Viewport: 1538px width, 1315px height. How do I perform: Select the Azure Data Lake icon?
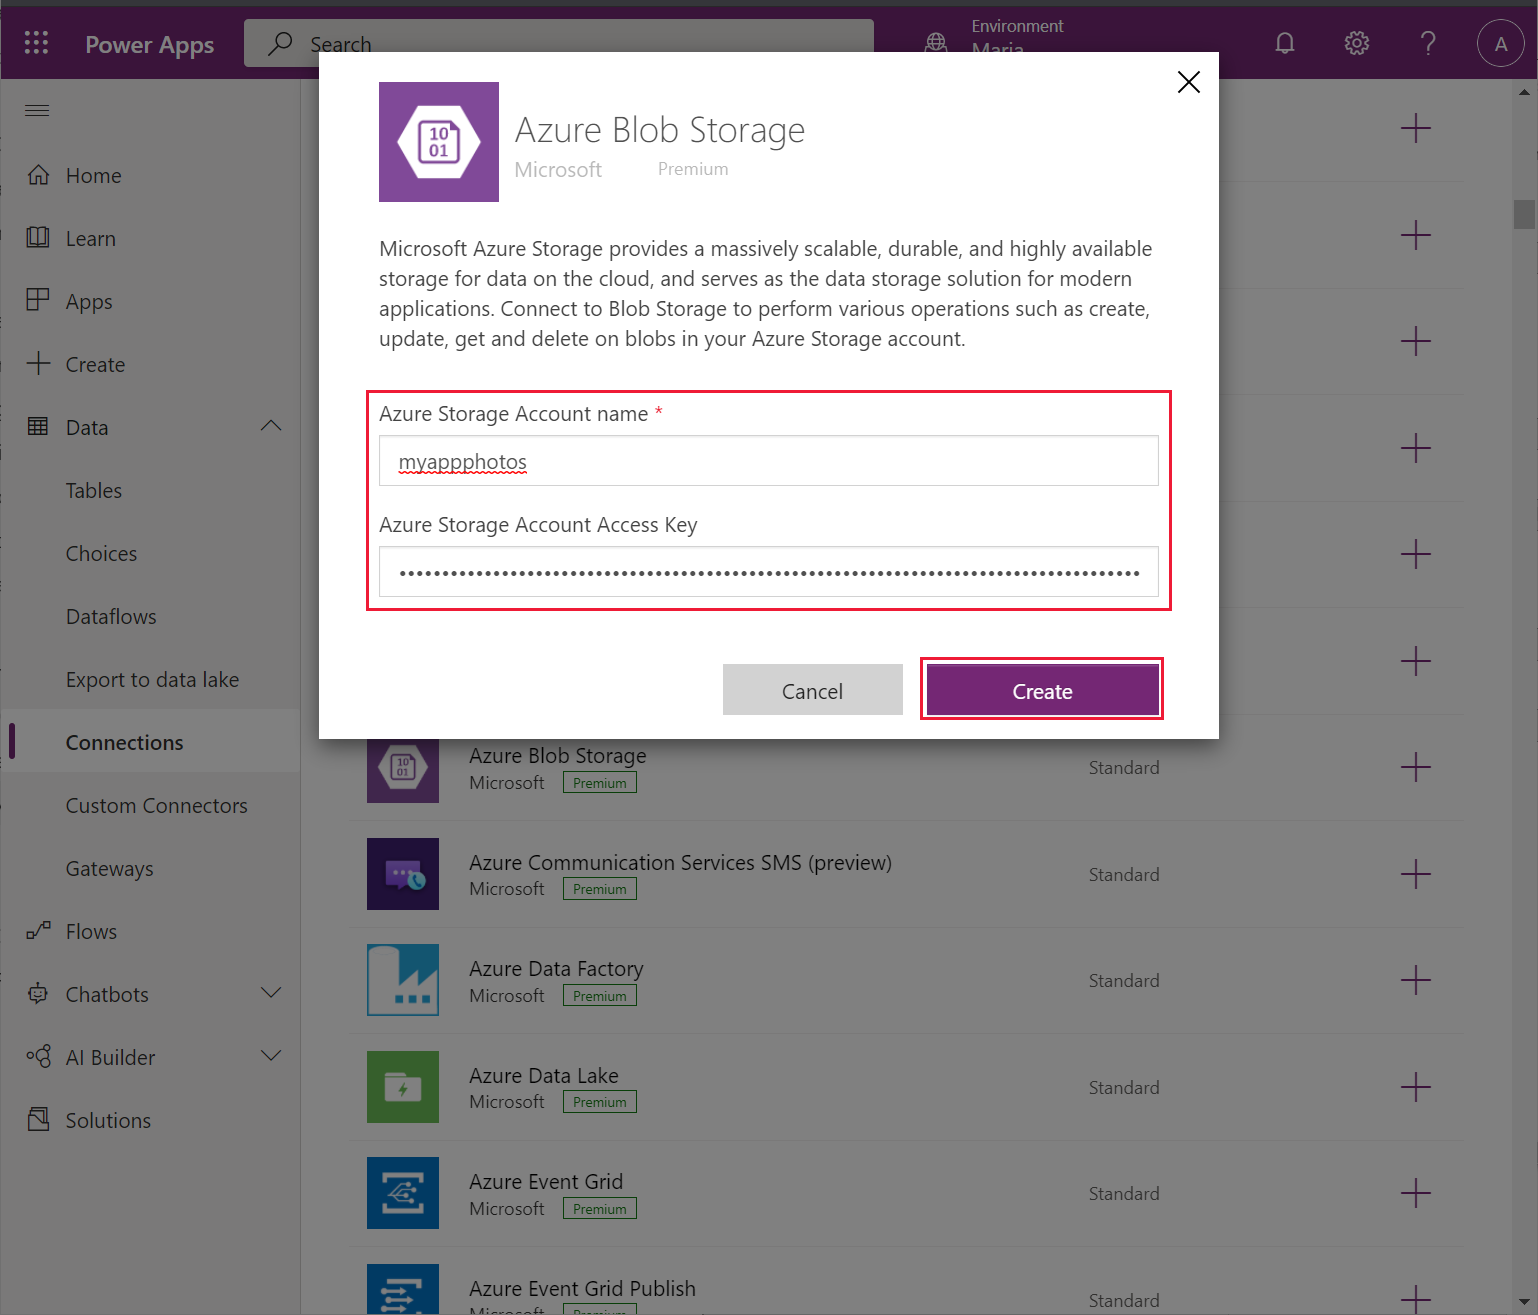[x=403, y=1087]
